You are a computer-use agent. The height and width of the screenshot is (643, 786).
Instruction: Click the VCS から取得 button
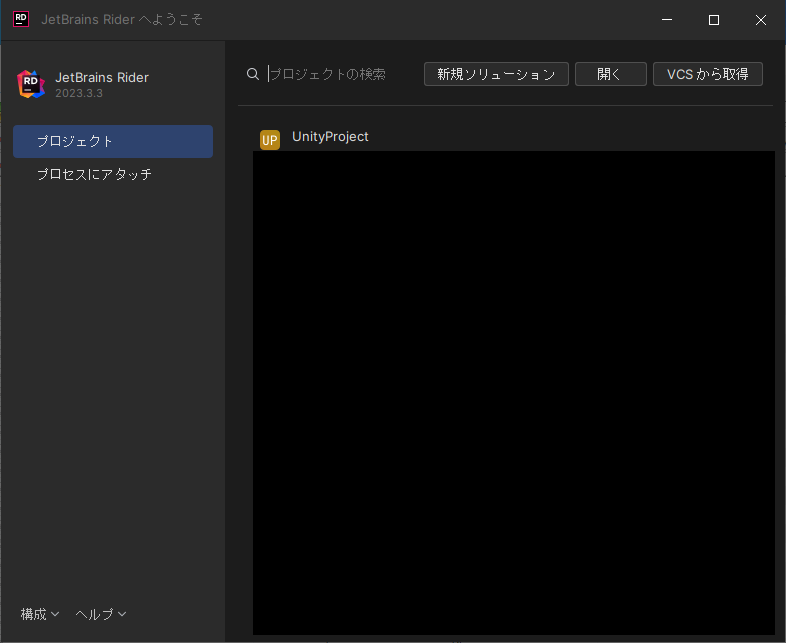[708, 74]
